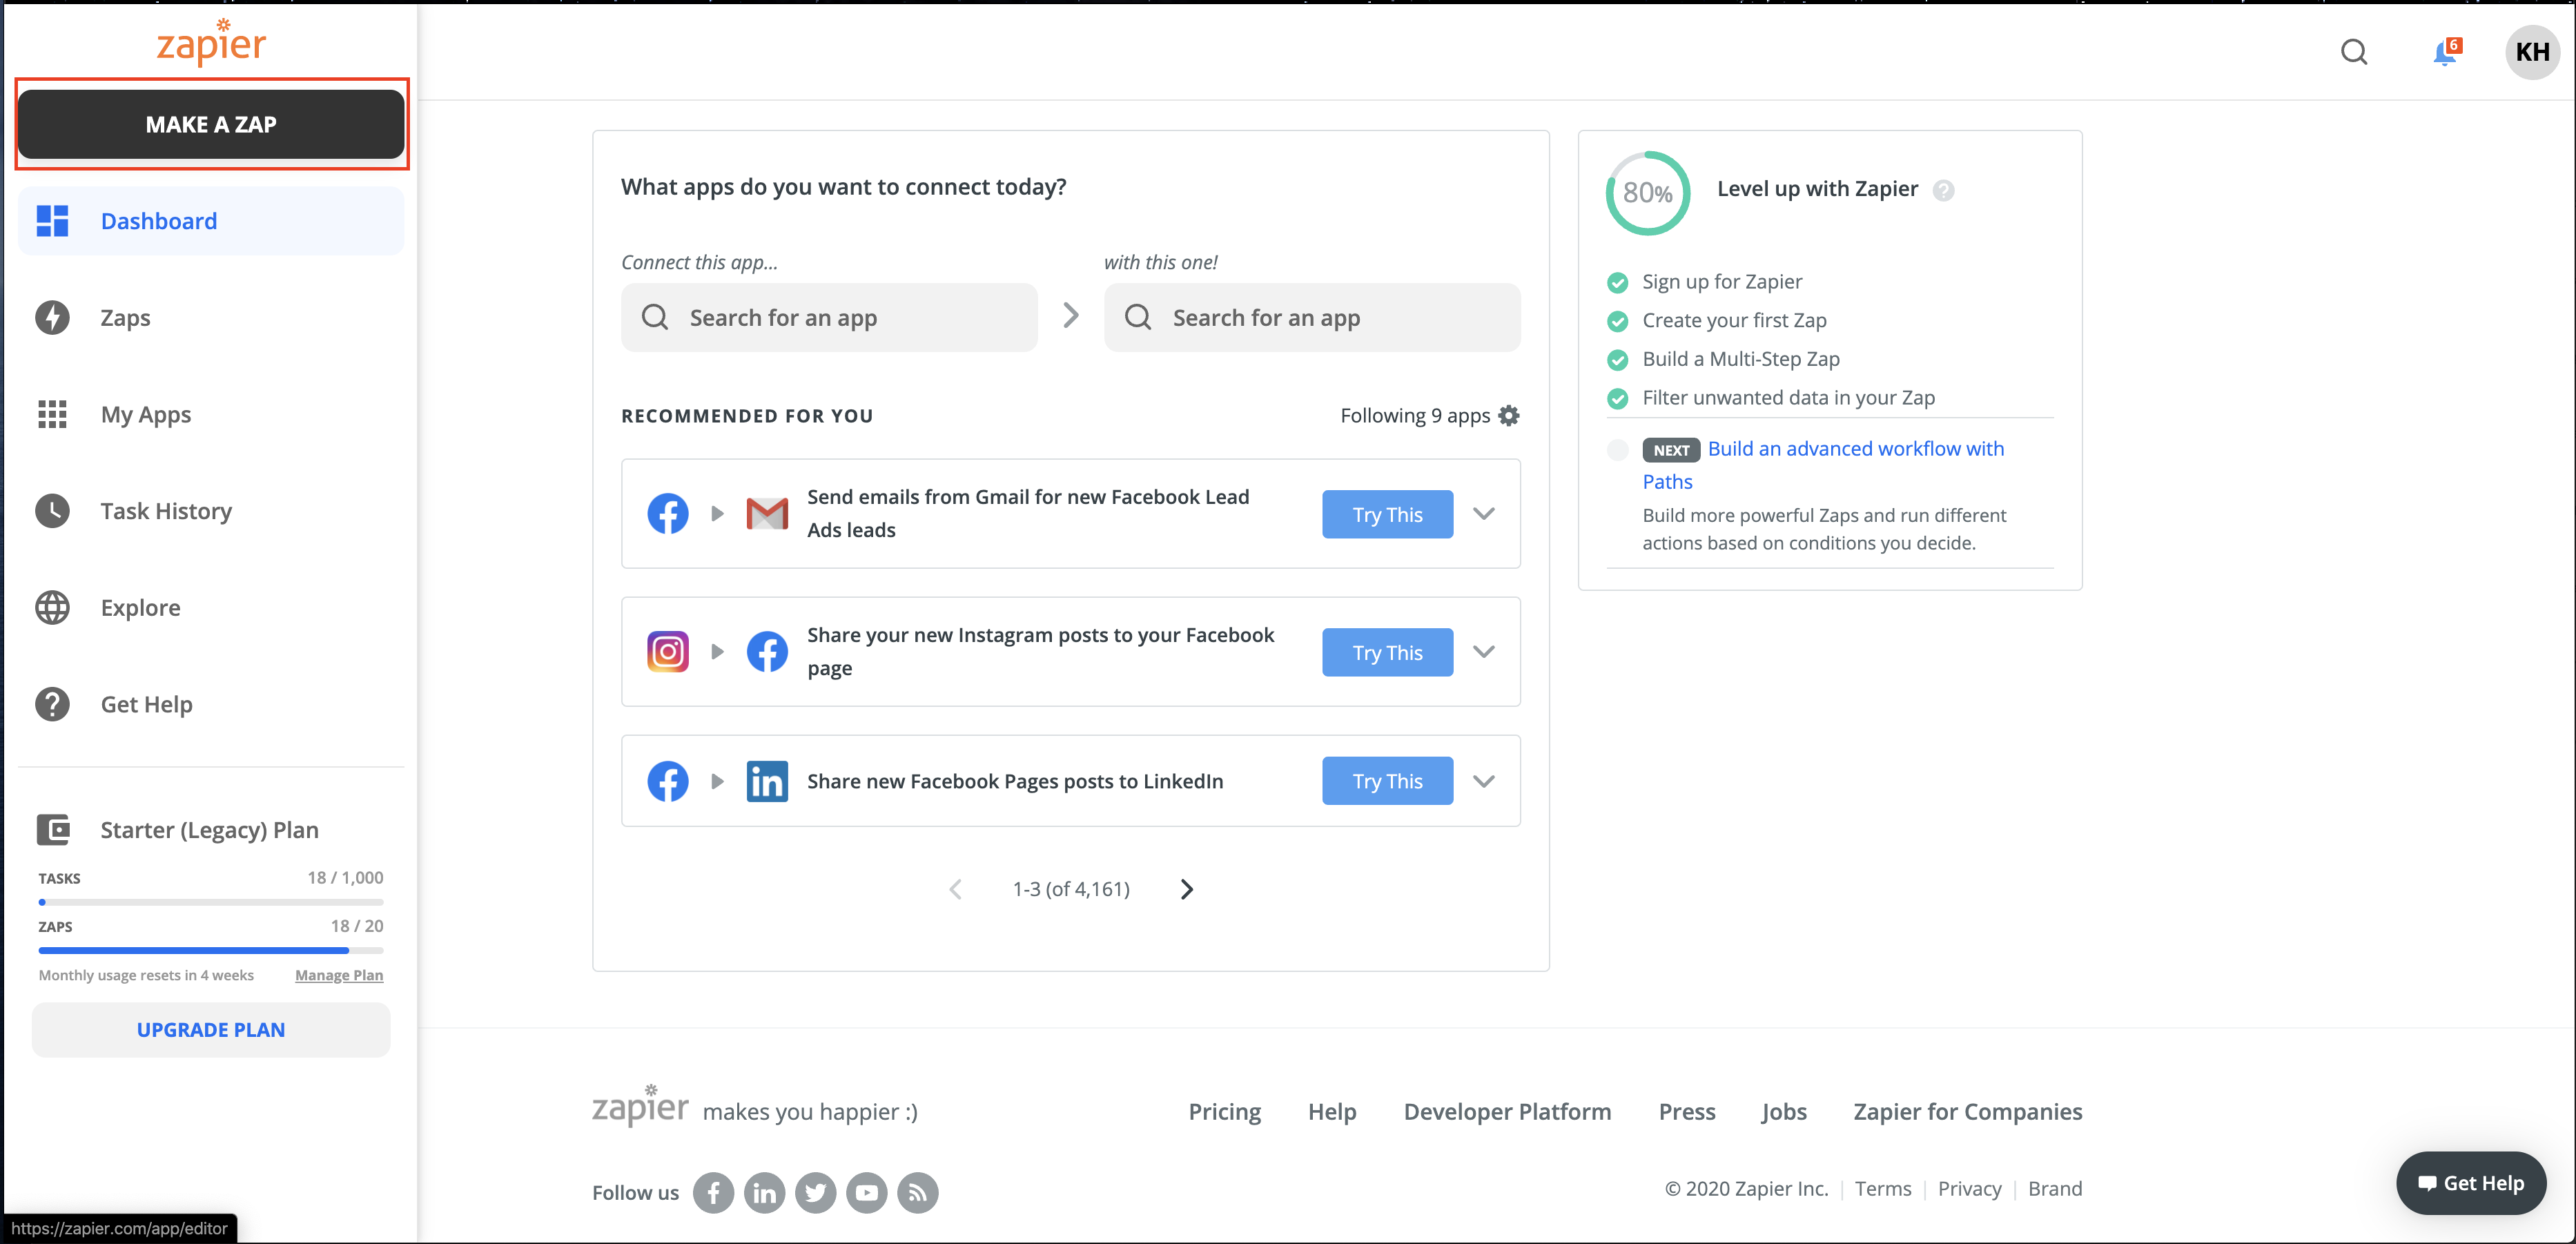
Task: Click the 80% progress ring
Action: point(1647,193)
